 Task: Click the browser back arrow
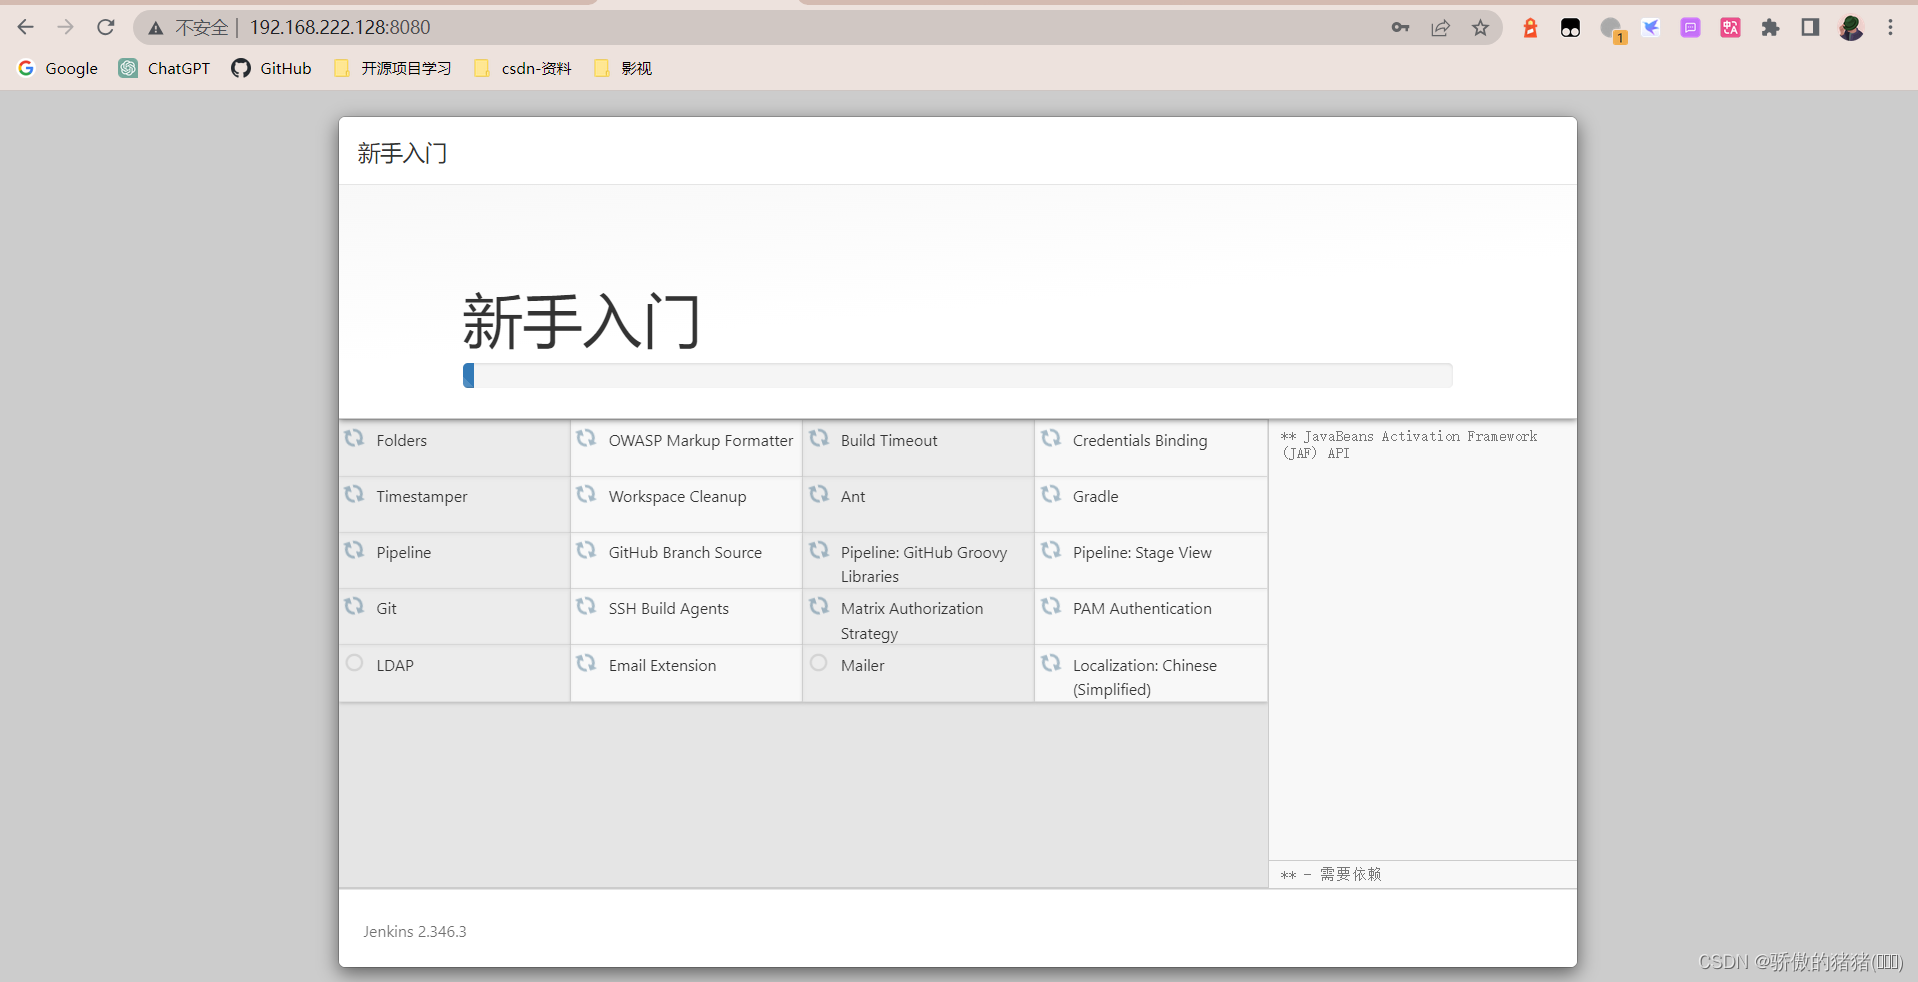(x=26, y=28)
